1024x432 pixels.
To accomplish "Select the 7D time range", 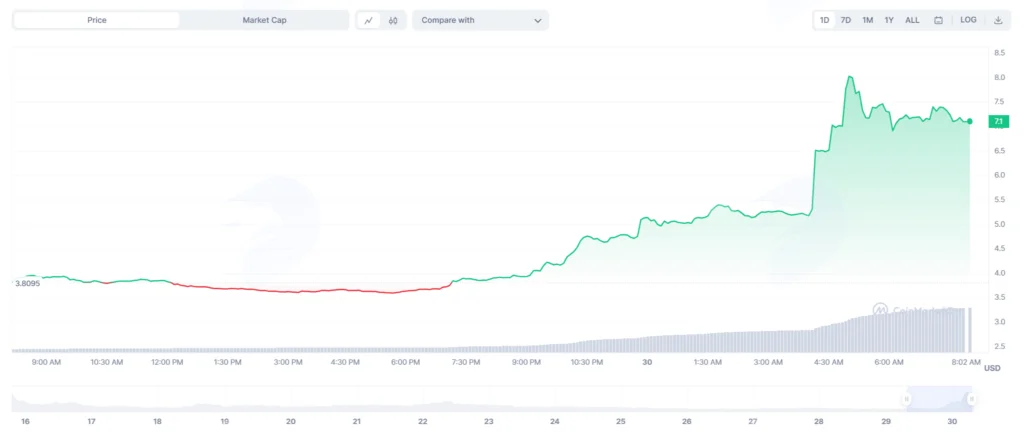I will click(846, 20).
